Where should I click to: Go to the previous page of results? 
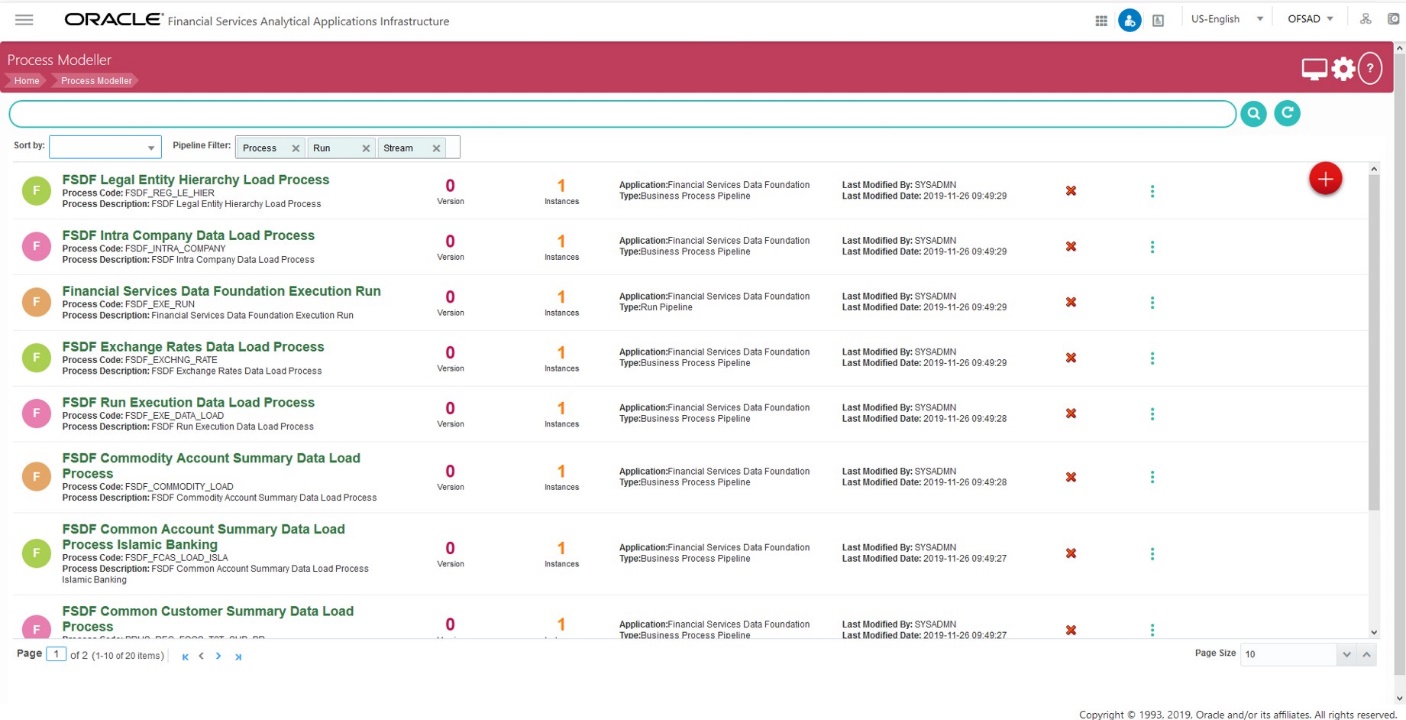(201, 656)
